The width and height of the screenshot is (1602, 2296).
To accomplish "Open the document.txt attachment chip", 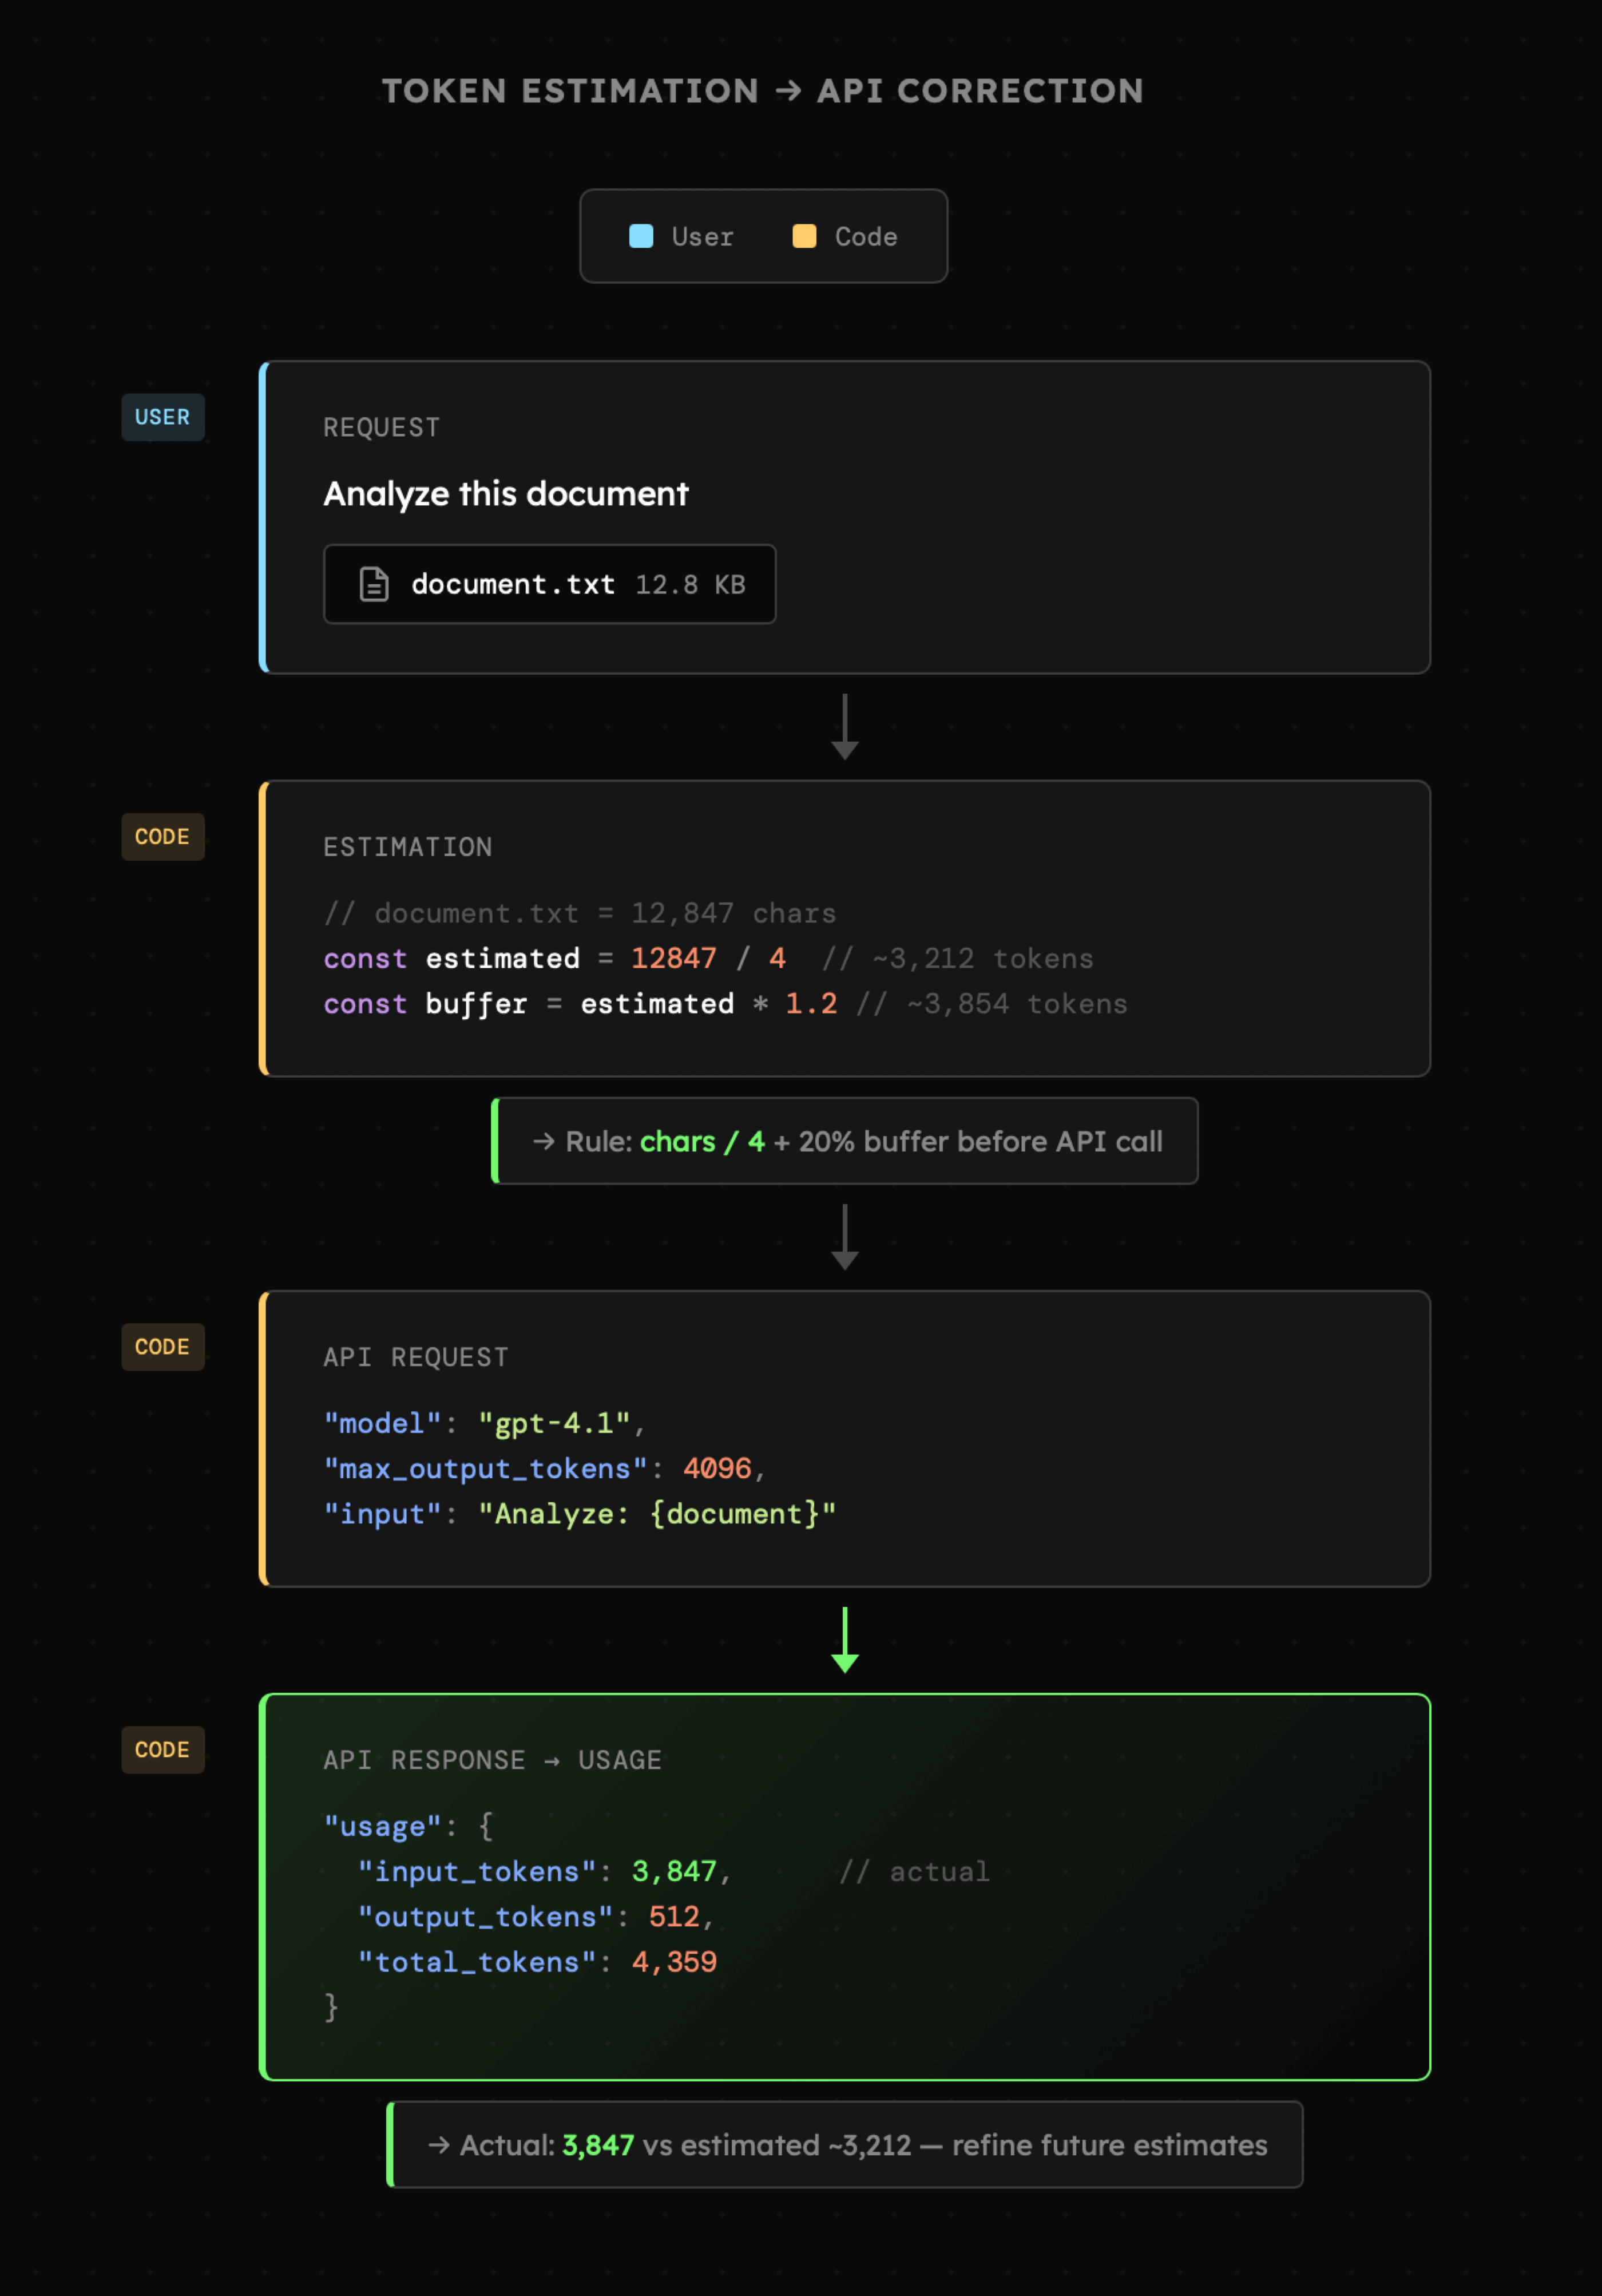I will coord(549,584).
